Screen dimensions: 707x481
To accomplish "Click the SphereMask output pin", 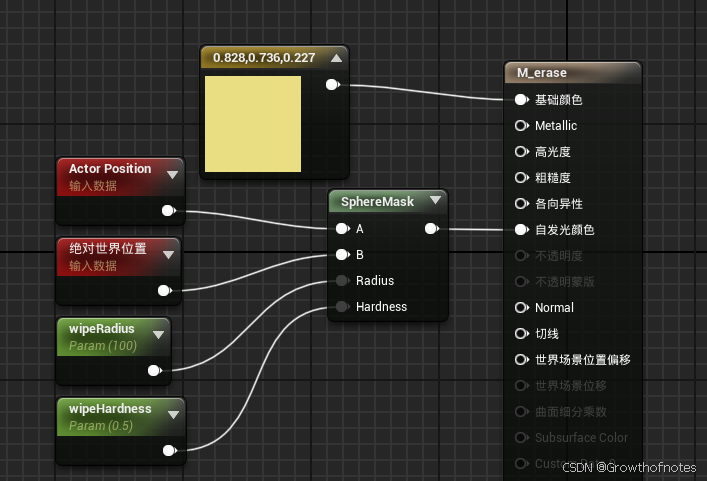I will coord(432,229).
